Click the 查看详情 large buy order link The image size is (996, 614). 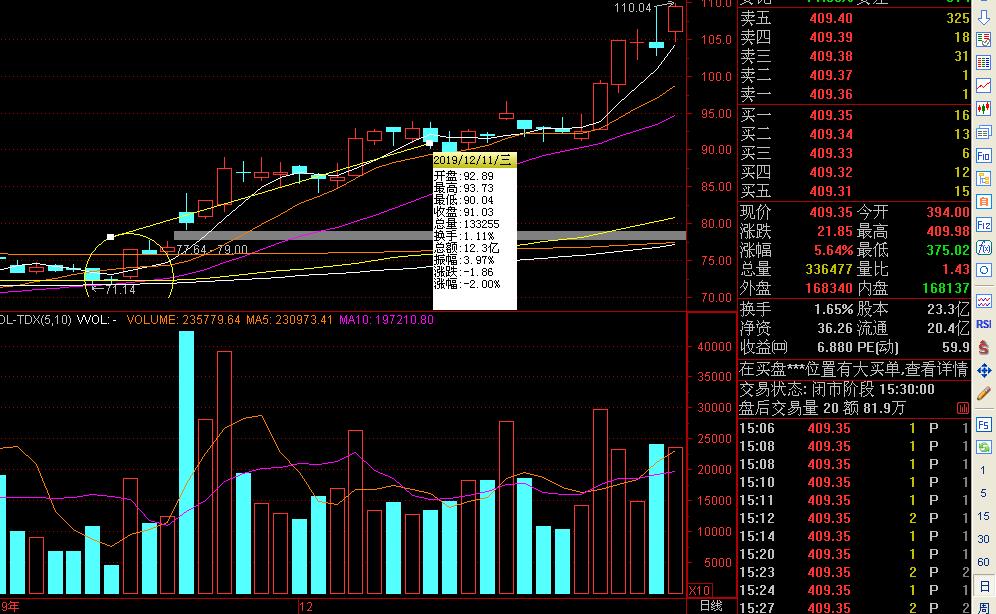click(937, 369)
